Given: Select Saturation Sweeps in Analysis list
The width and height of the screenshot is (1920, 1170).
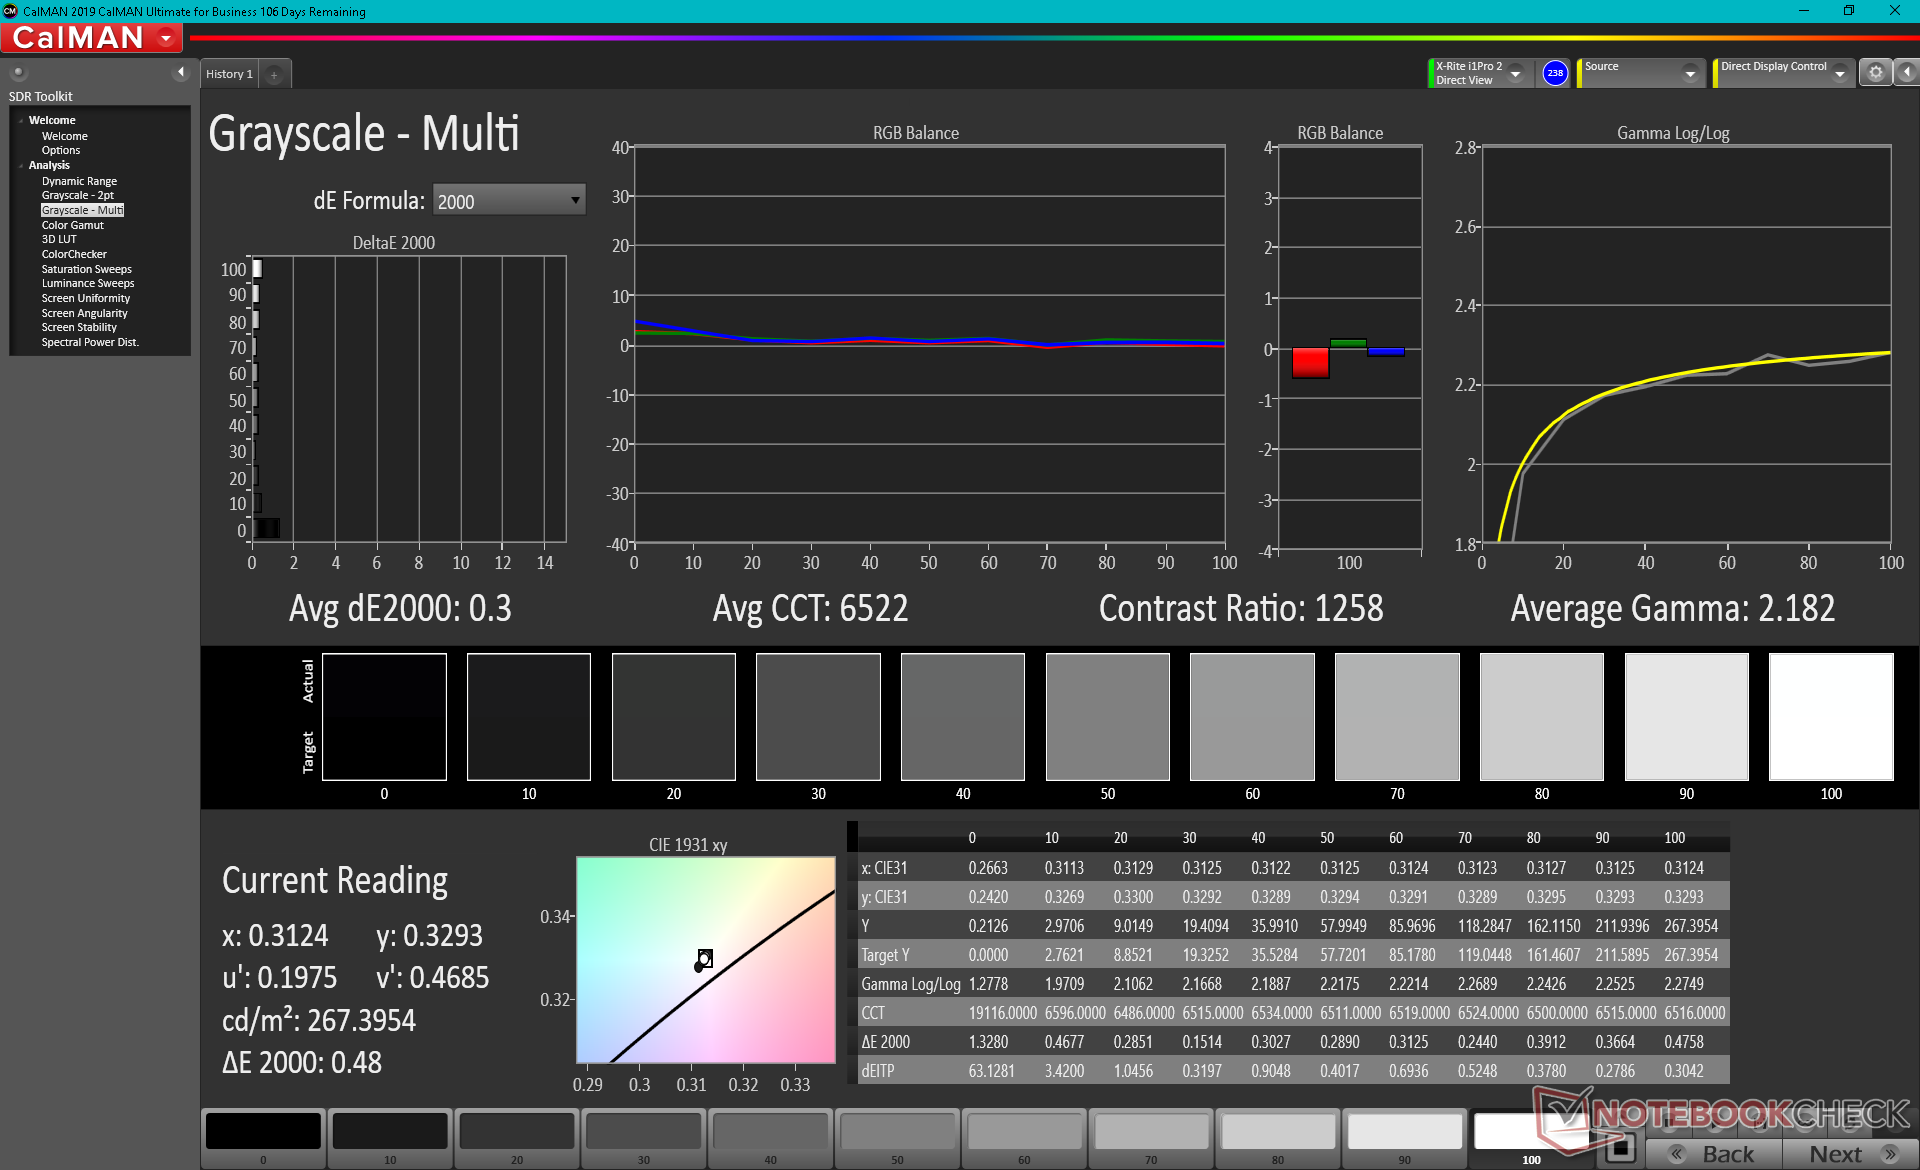Looking at the screenshot, I should pyautogui.click(x=86, y=269).
